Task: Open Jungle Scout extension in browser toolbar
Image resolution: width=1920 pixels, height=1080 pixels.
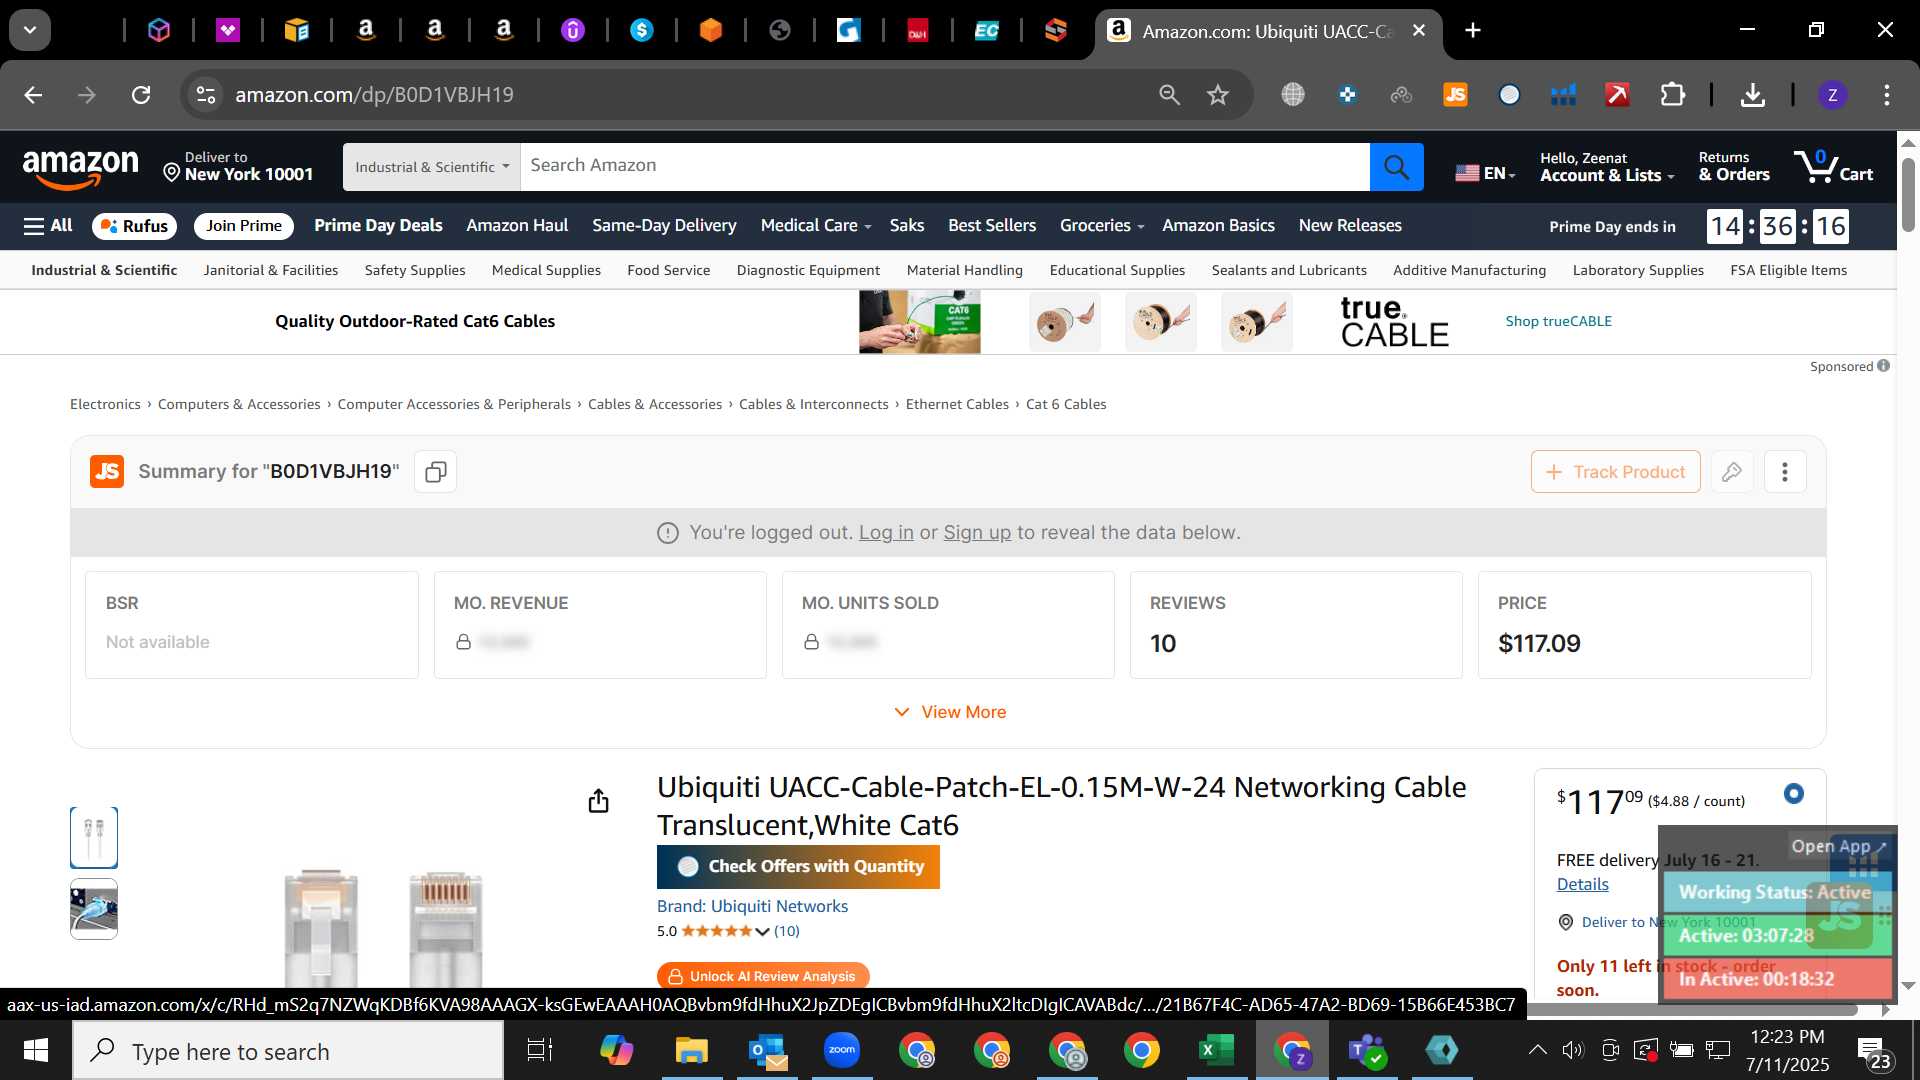Action: point(1455,95)
